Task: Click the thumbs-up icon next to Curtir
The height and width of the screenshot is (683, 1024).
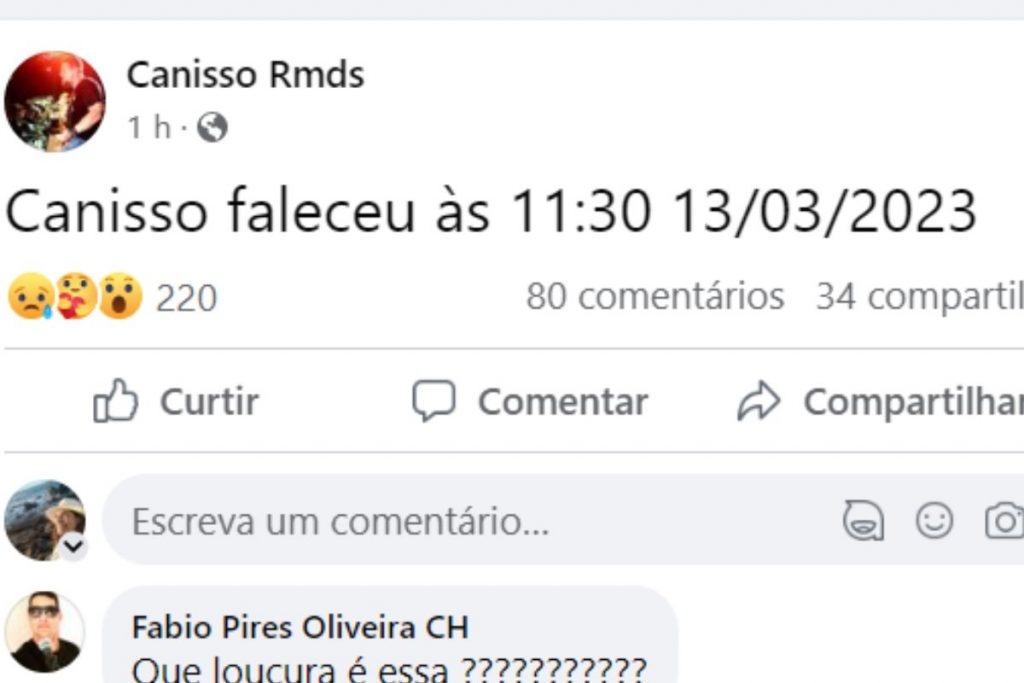Action: 115,401
